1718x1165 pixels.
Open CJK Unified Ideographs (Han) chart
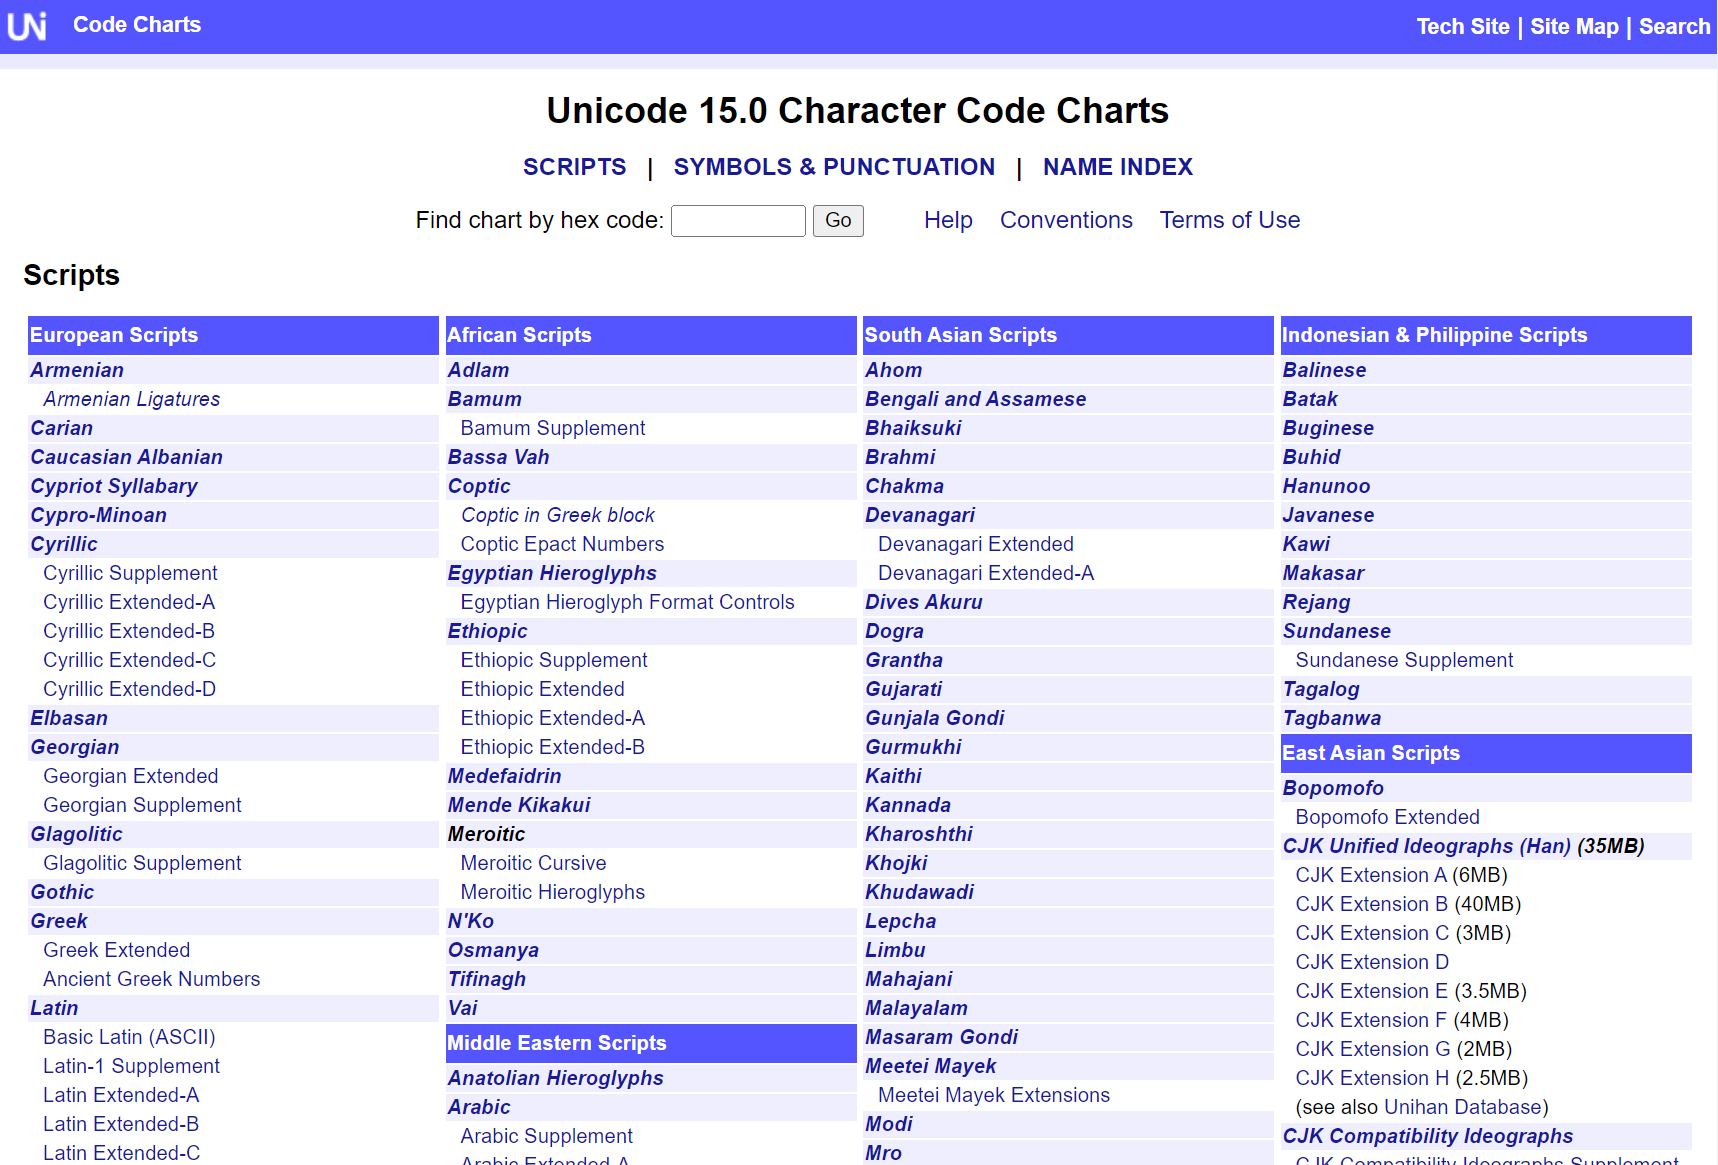[x=1427, y=846]
